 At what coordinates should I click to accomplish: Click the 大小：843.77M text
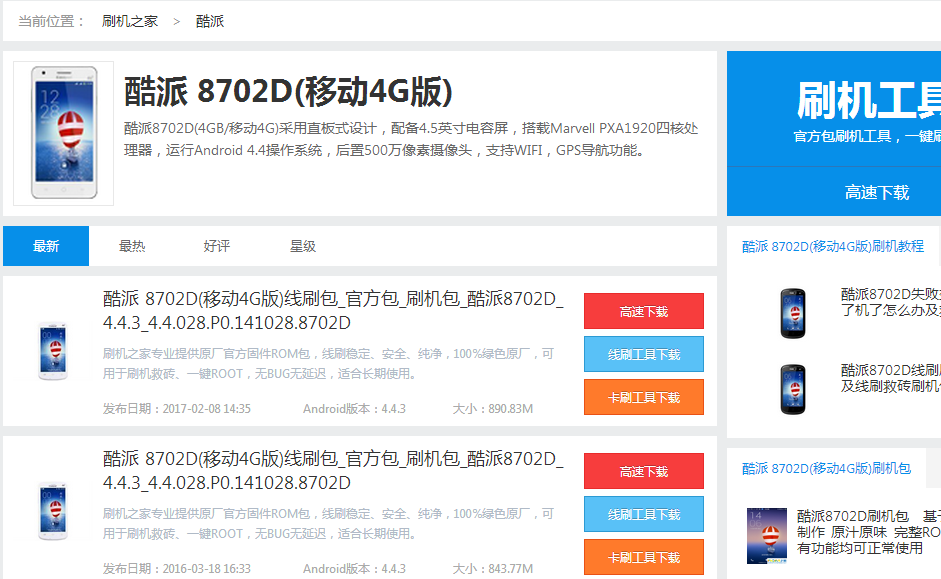click(492, 568)
